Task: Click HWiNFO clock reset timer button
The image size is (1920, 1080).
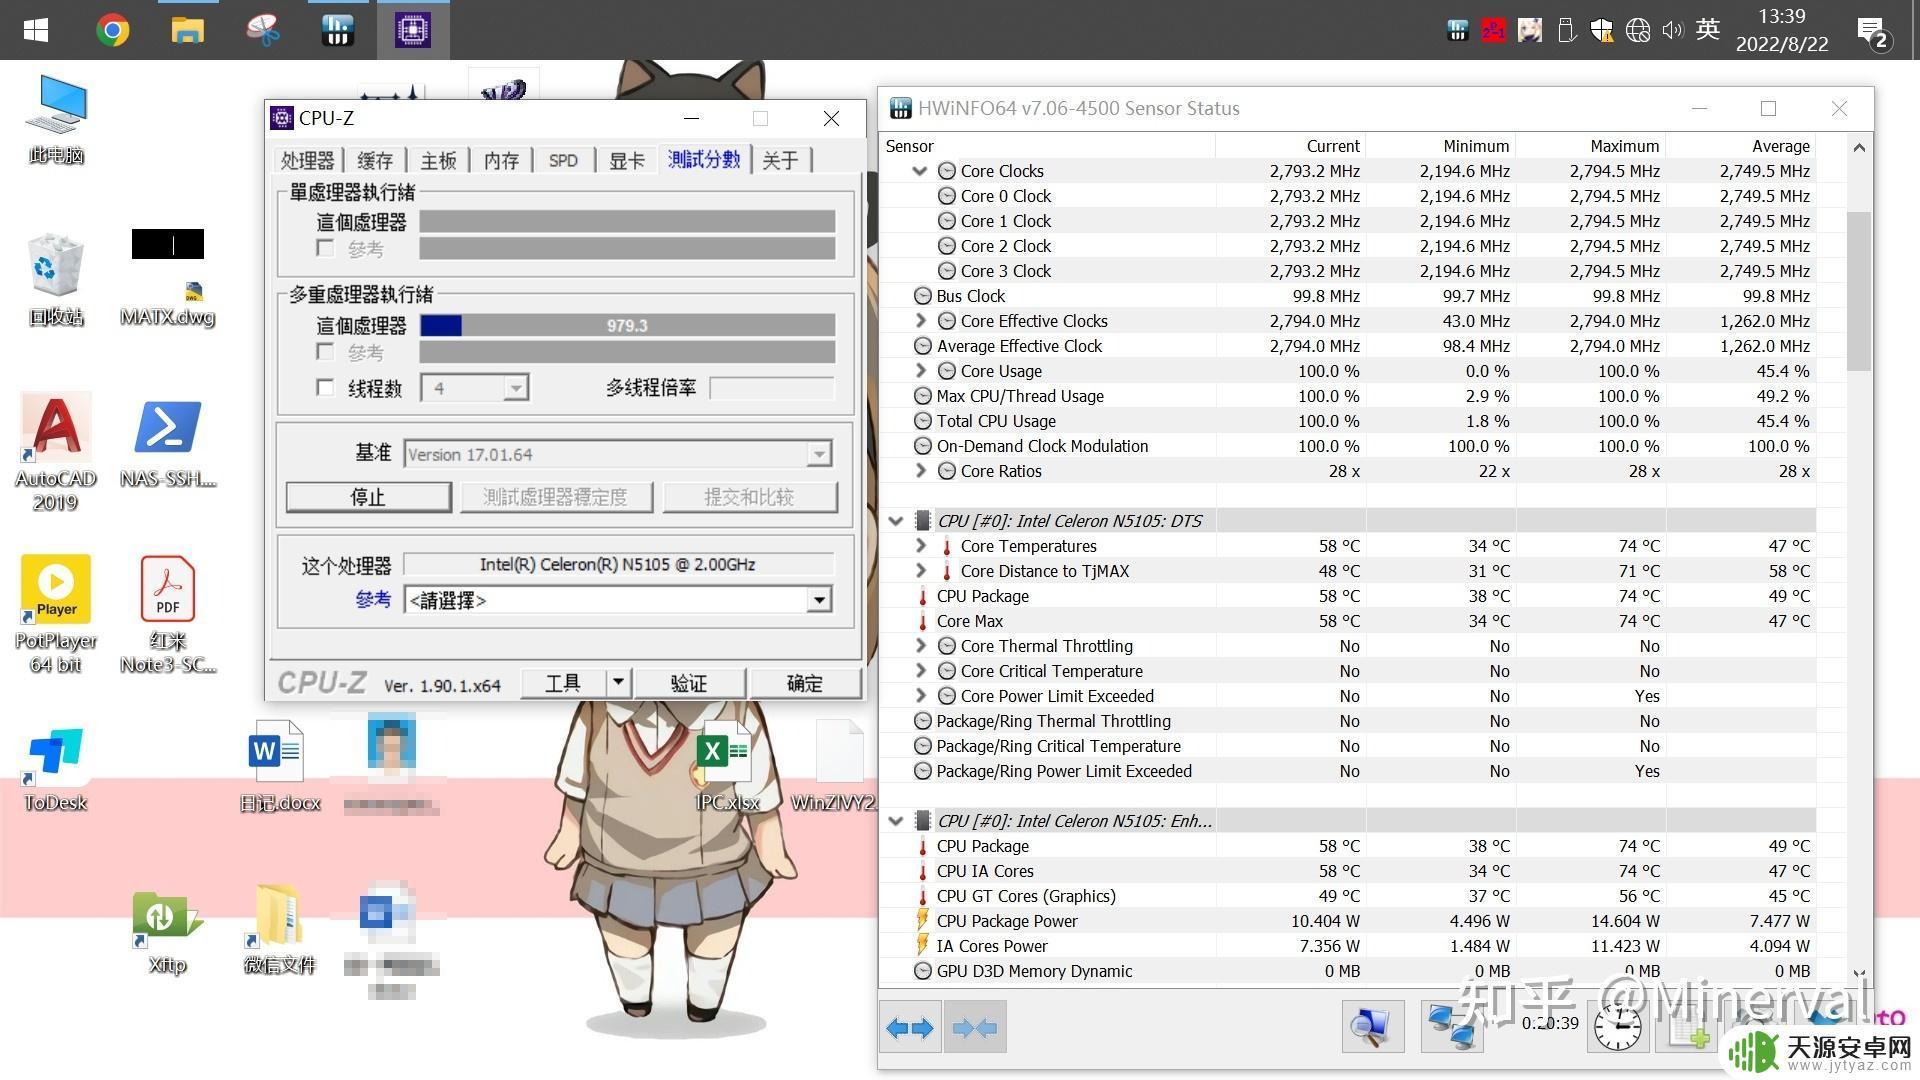Action: point(1617,1027)
